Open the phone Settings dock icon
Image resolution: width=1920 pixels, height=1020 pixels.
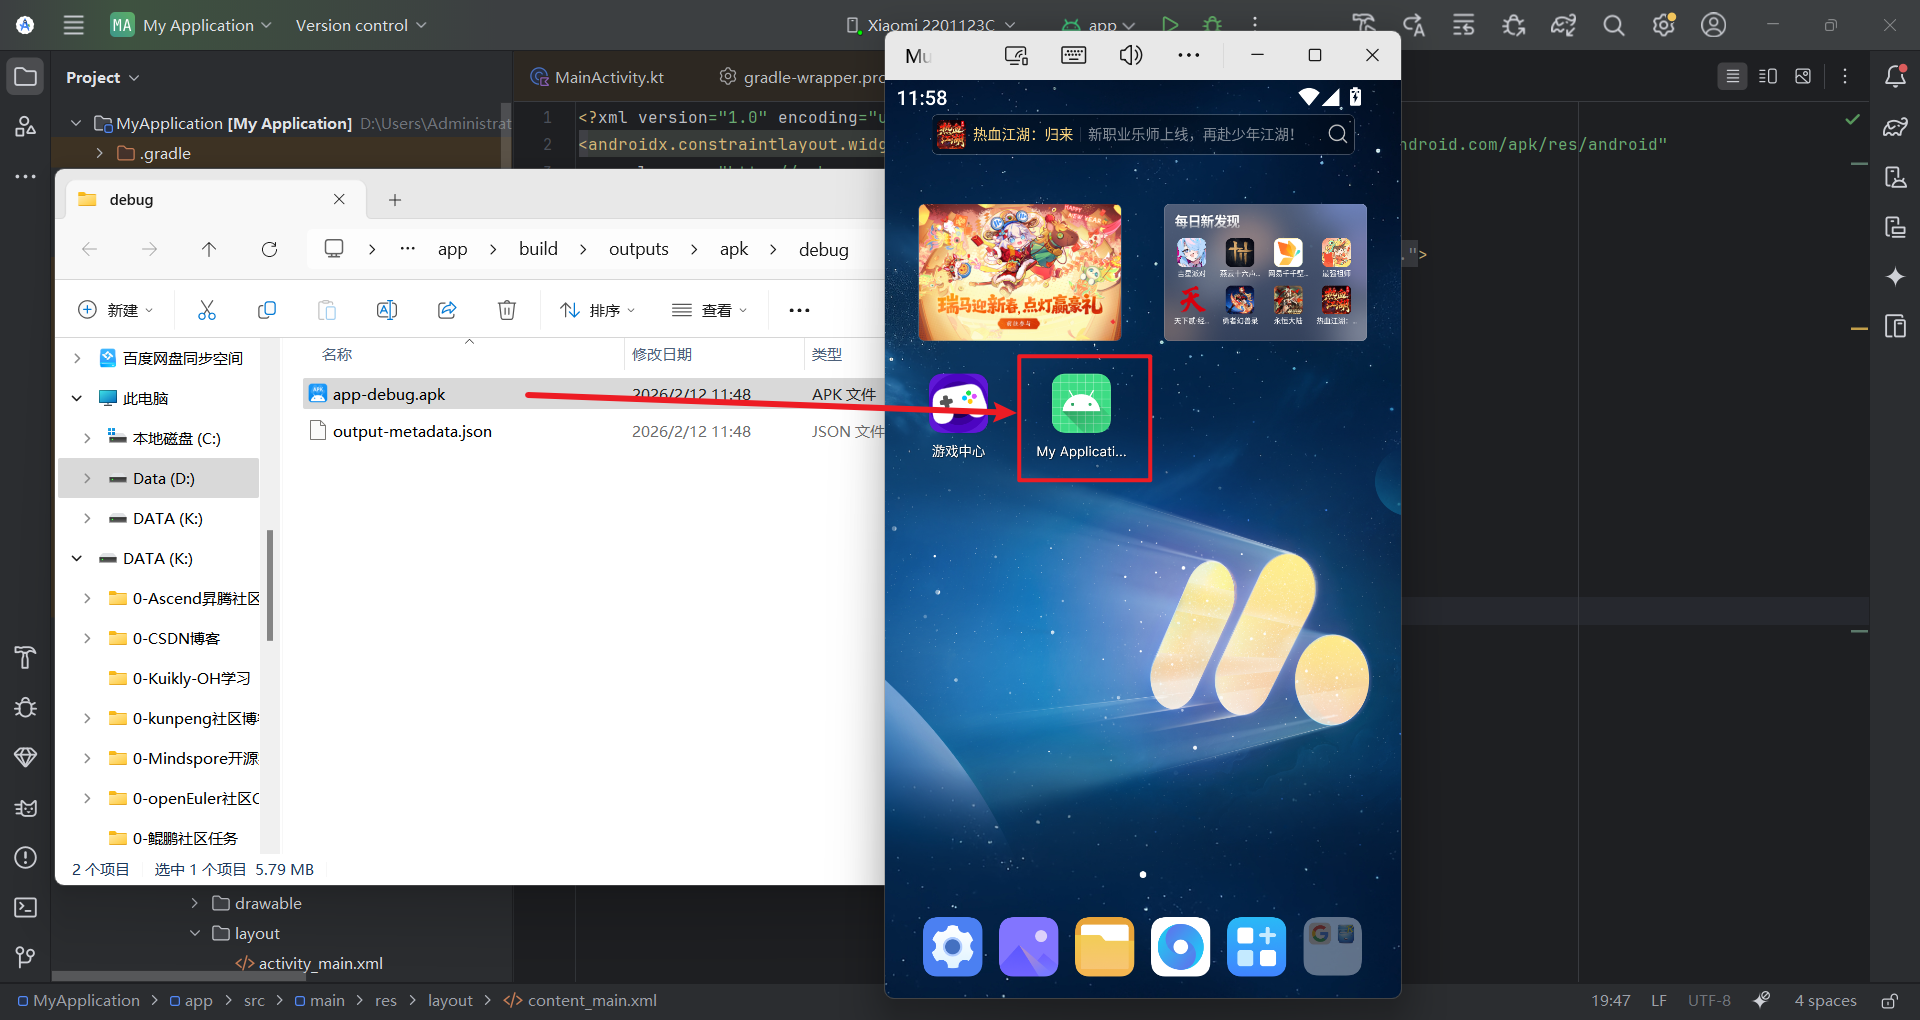952,946
